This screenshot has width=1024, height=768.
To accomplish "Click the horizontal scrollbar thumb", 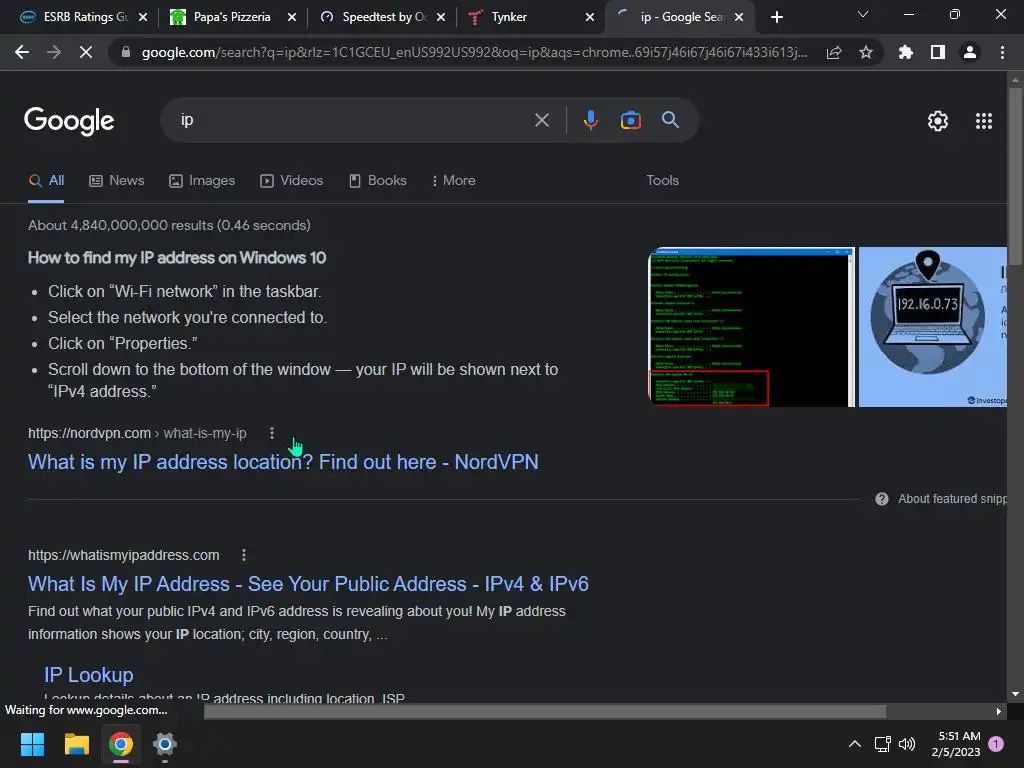I will pos(545,711).
